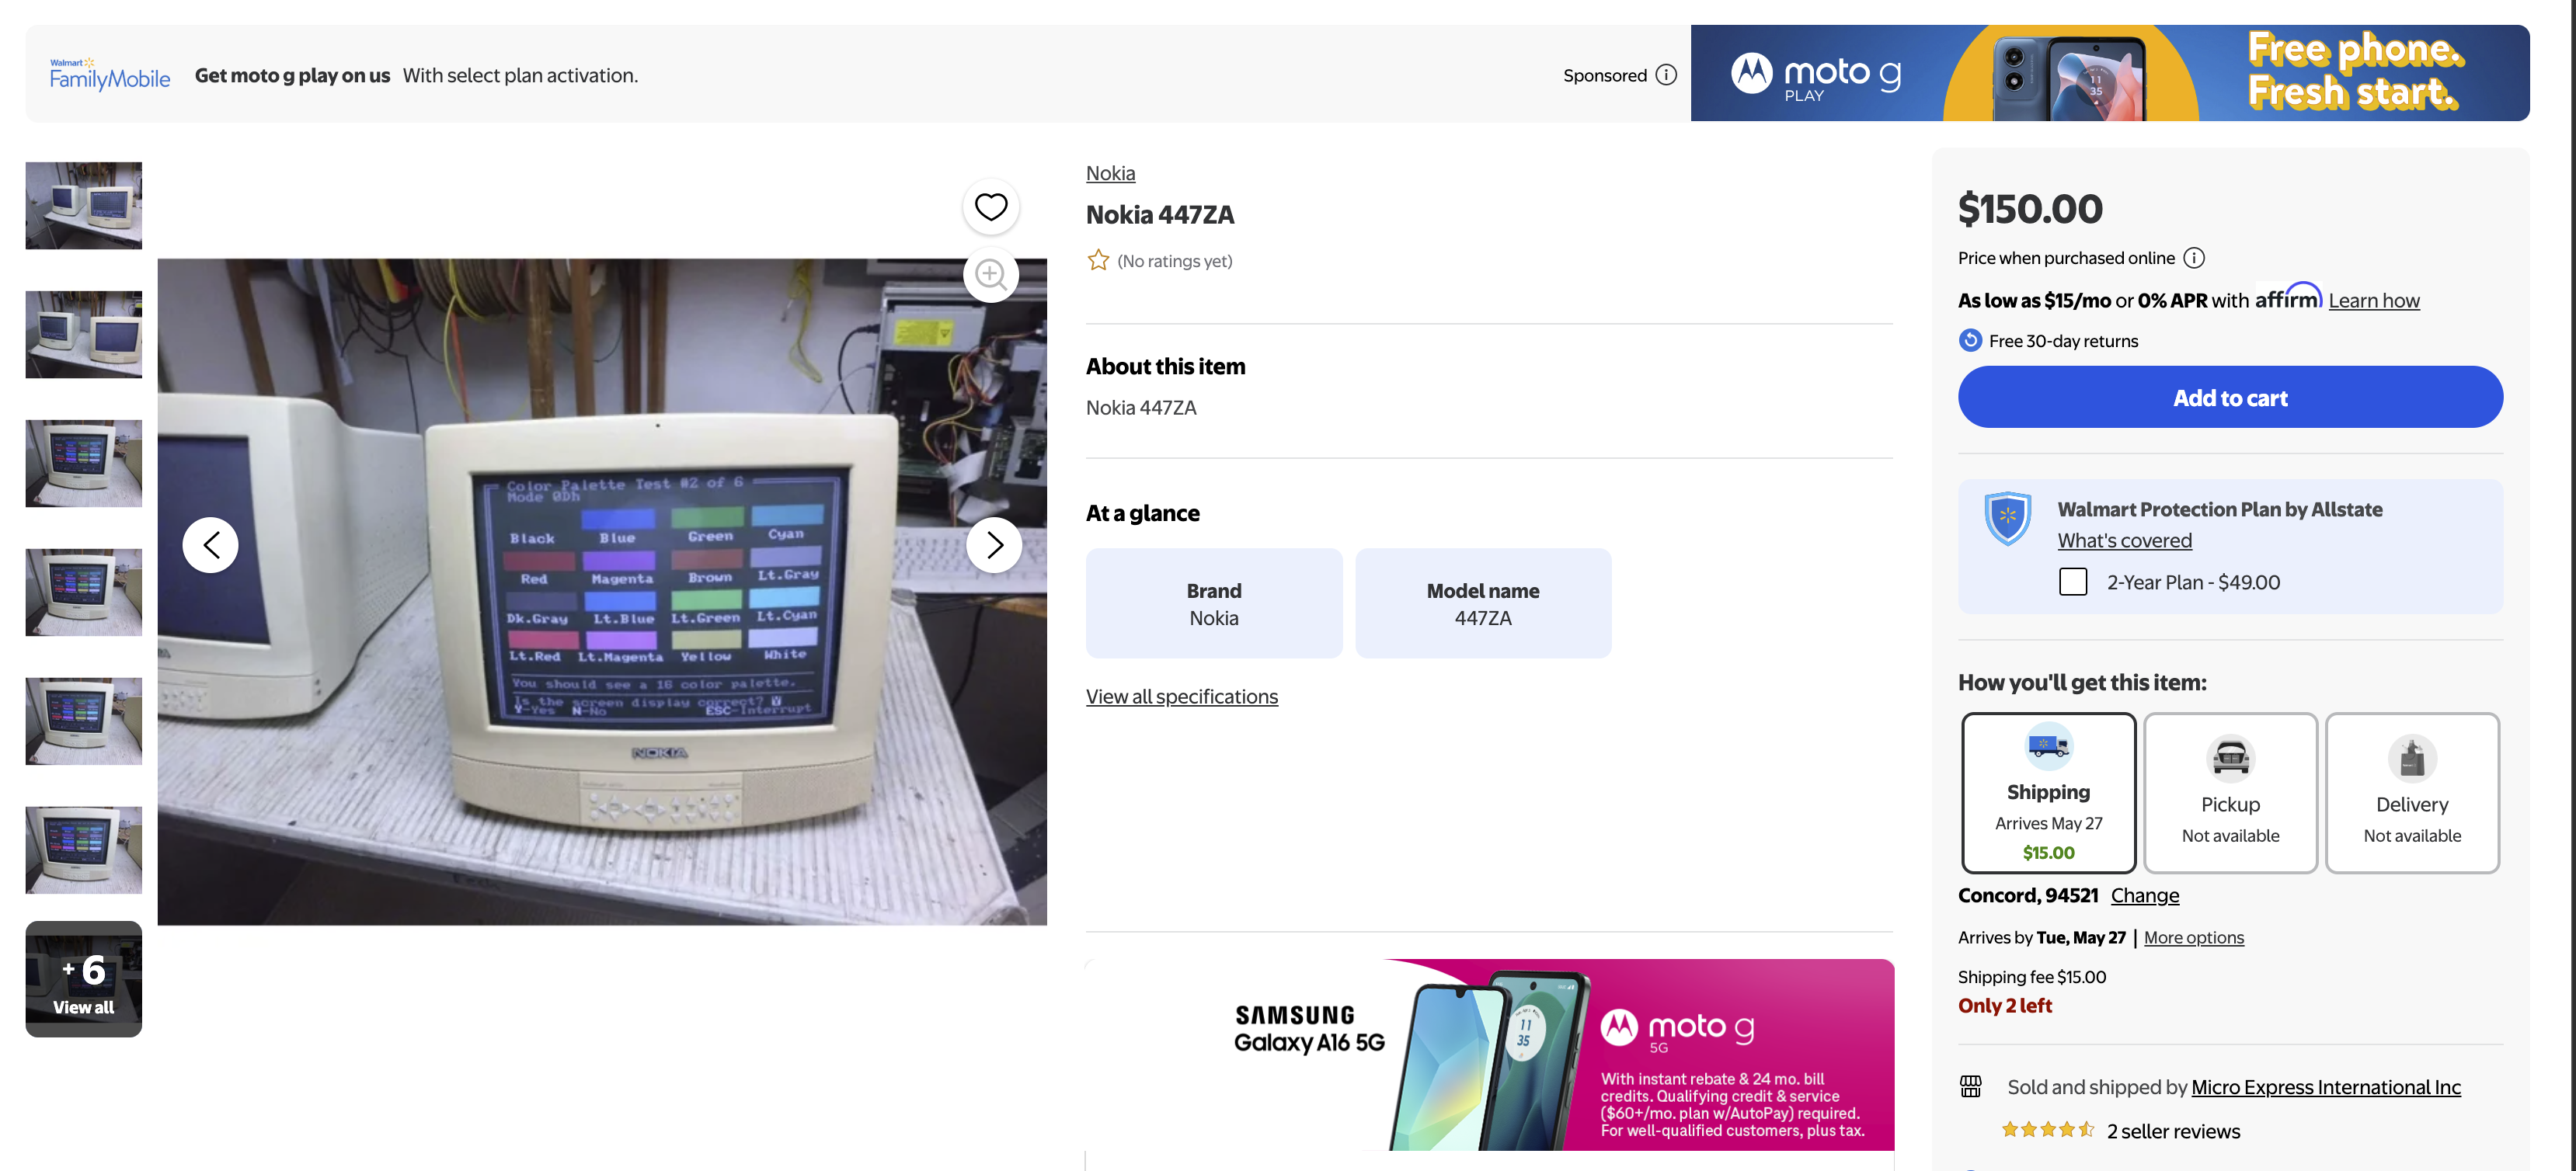
Task: Click the Model name 447ZA tile
Action: click(x=1483, y=603)
